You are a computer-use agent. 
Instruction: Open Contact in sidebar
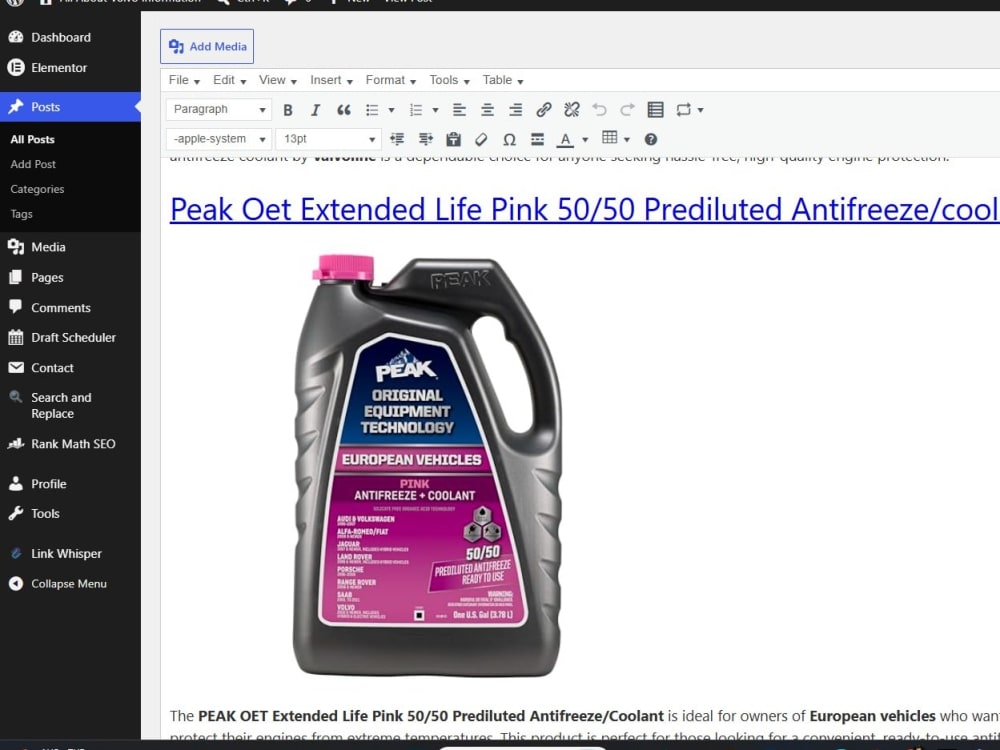pos(52,368)
